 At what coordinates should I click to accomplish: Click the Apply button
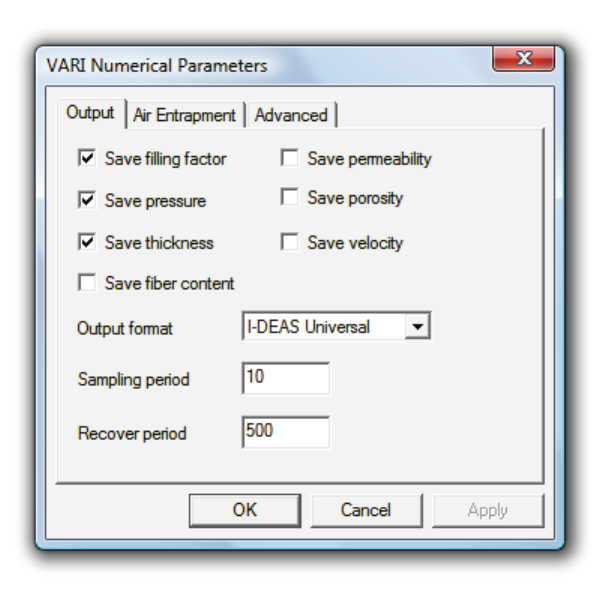488,510
